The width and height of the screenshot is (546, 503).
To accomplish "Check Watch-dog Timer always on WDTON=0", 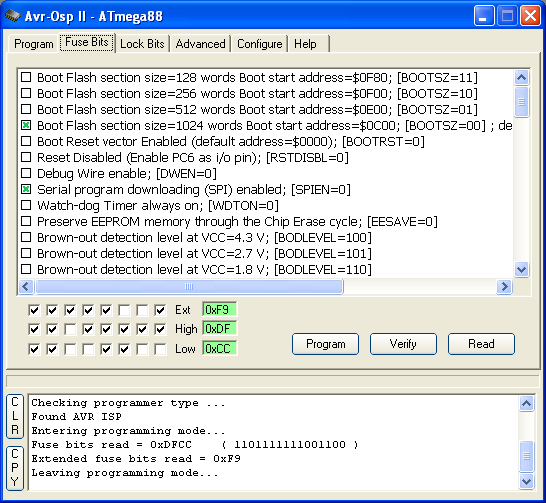I will point(26,205).
